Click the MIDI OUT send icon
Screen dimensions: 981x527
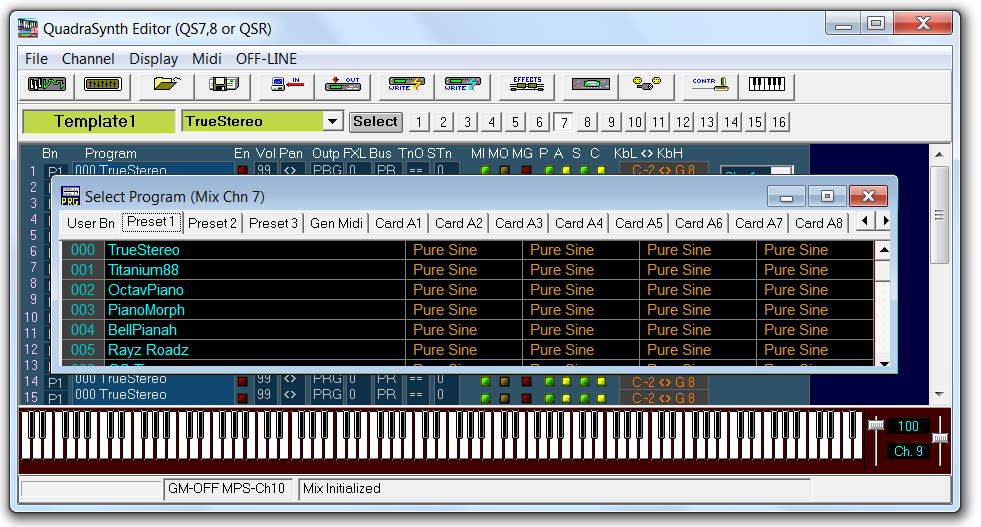point(343,85)
